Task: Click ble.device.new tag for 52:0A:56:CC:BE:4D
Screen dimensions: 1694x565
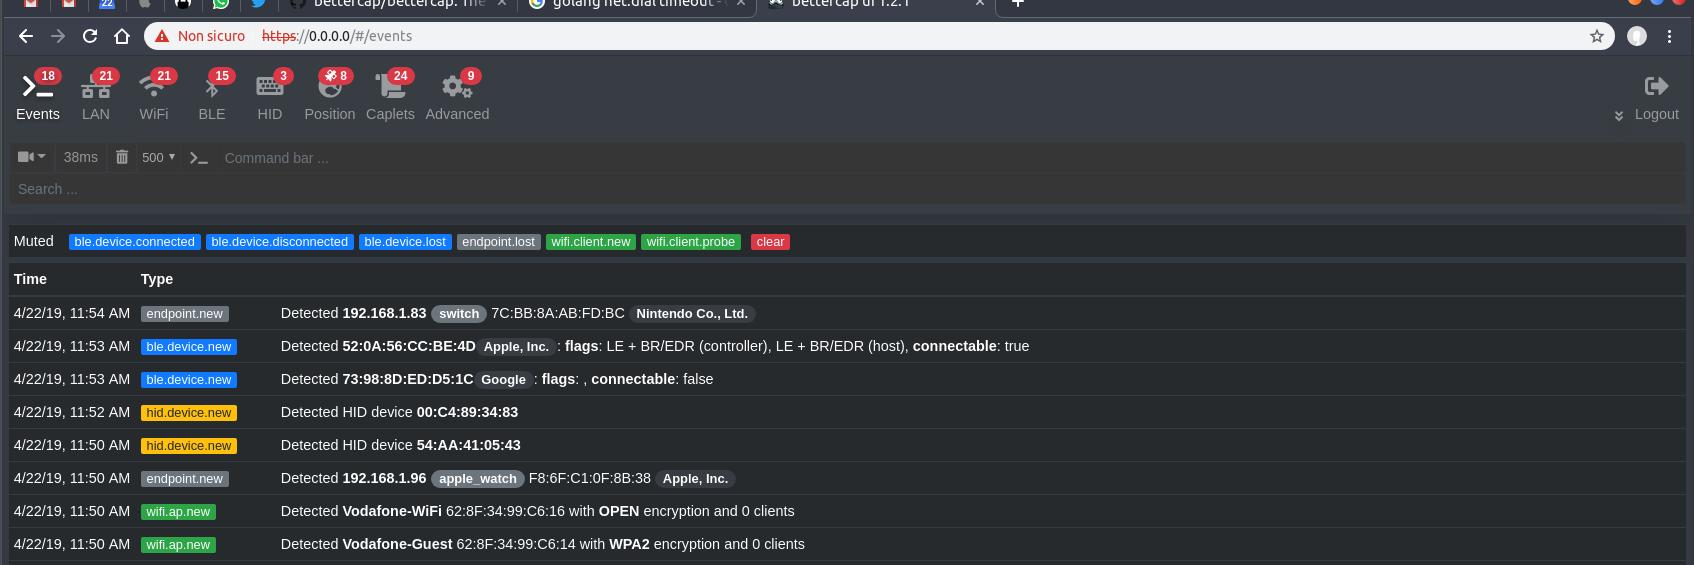Action: [188, 347]
